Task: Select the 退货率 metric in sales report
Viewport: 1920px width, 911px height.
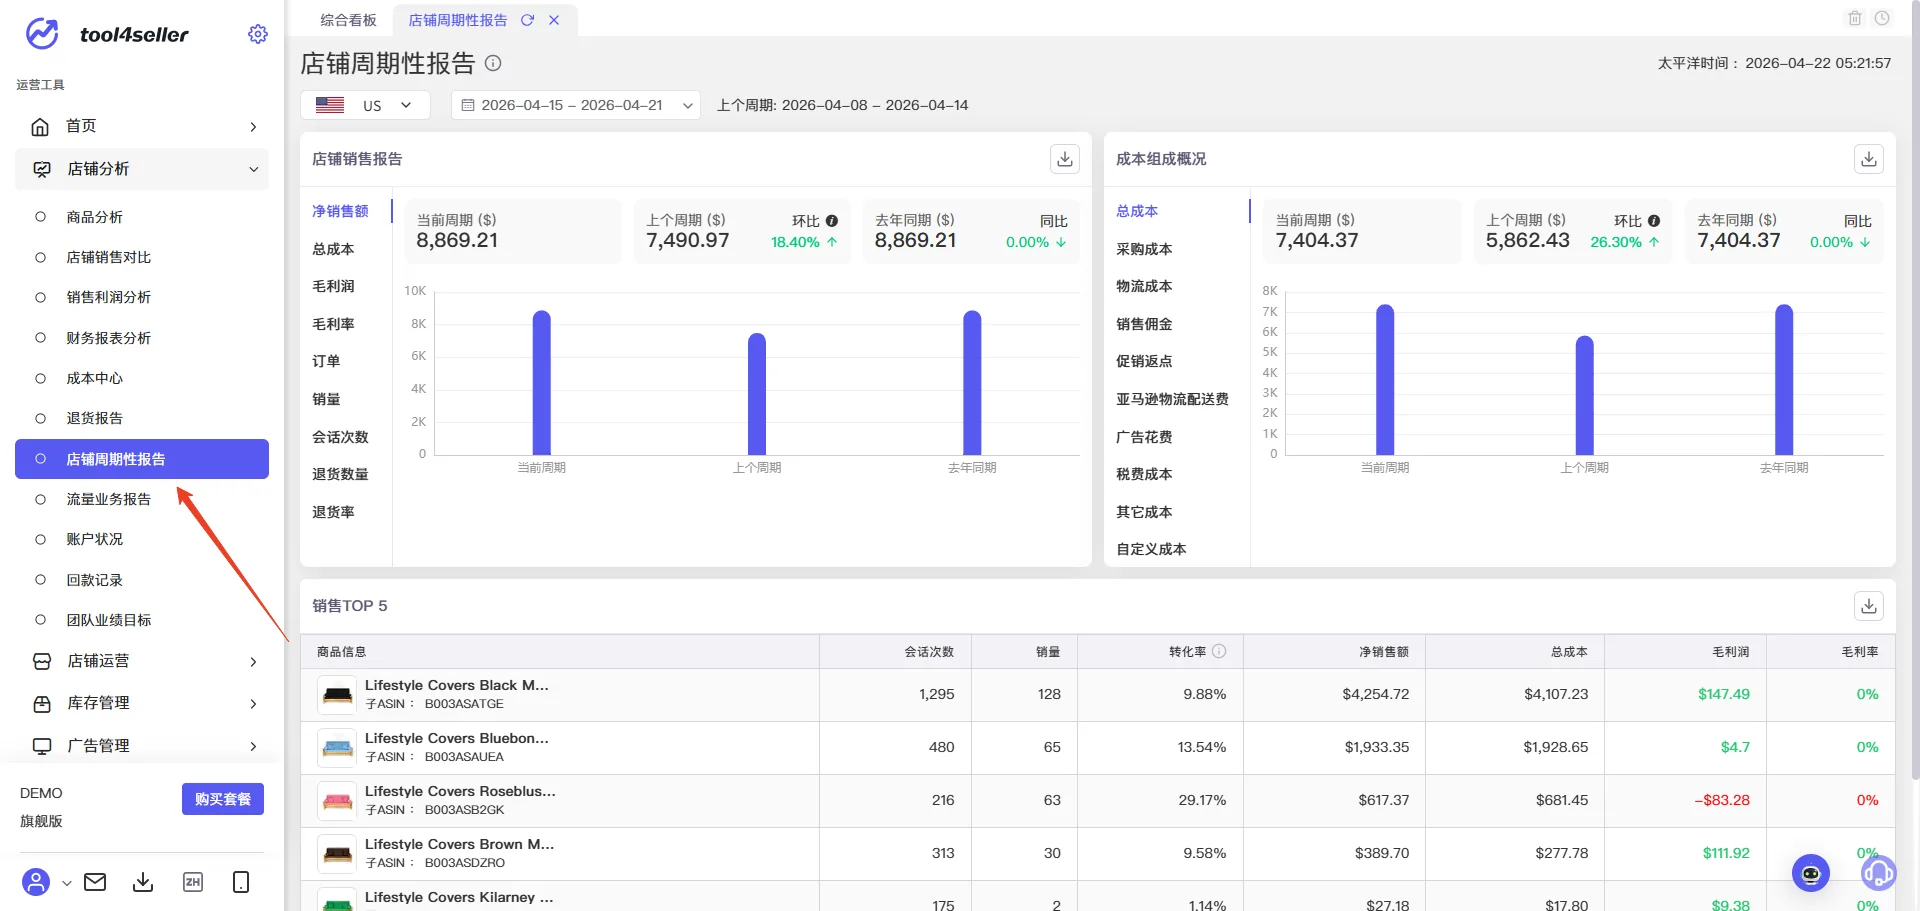Action: (333, 512)
